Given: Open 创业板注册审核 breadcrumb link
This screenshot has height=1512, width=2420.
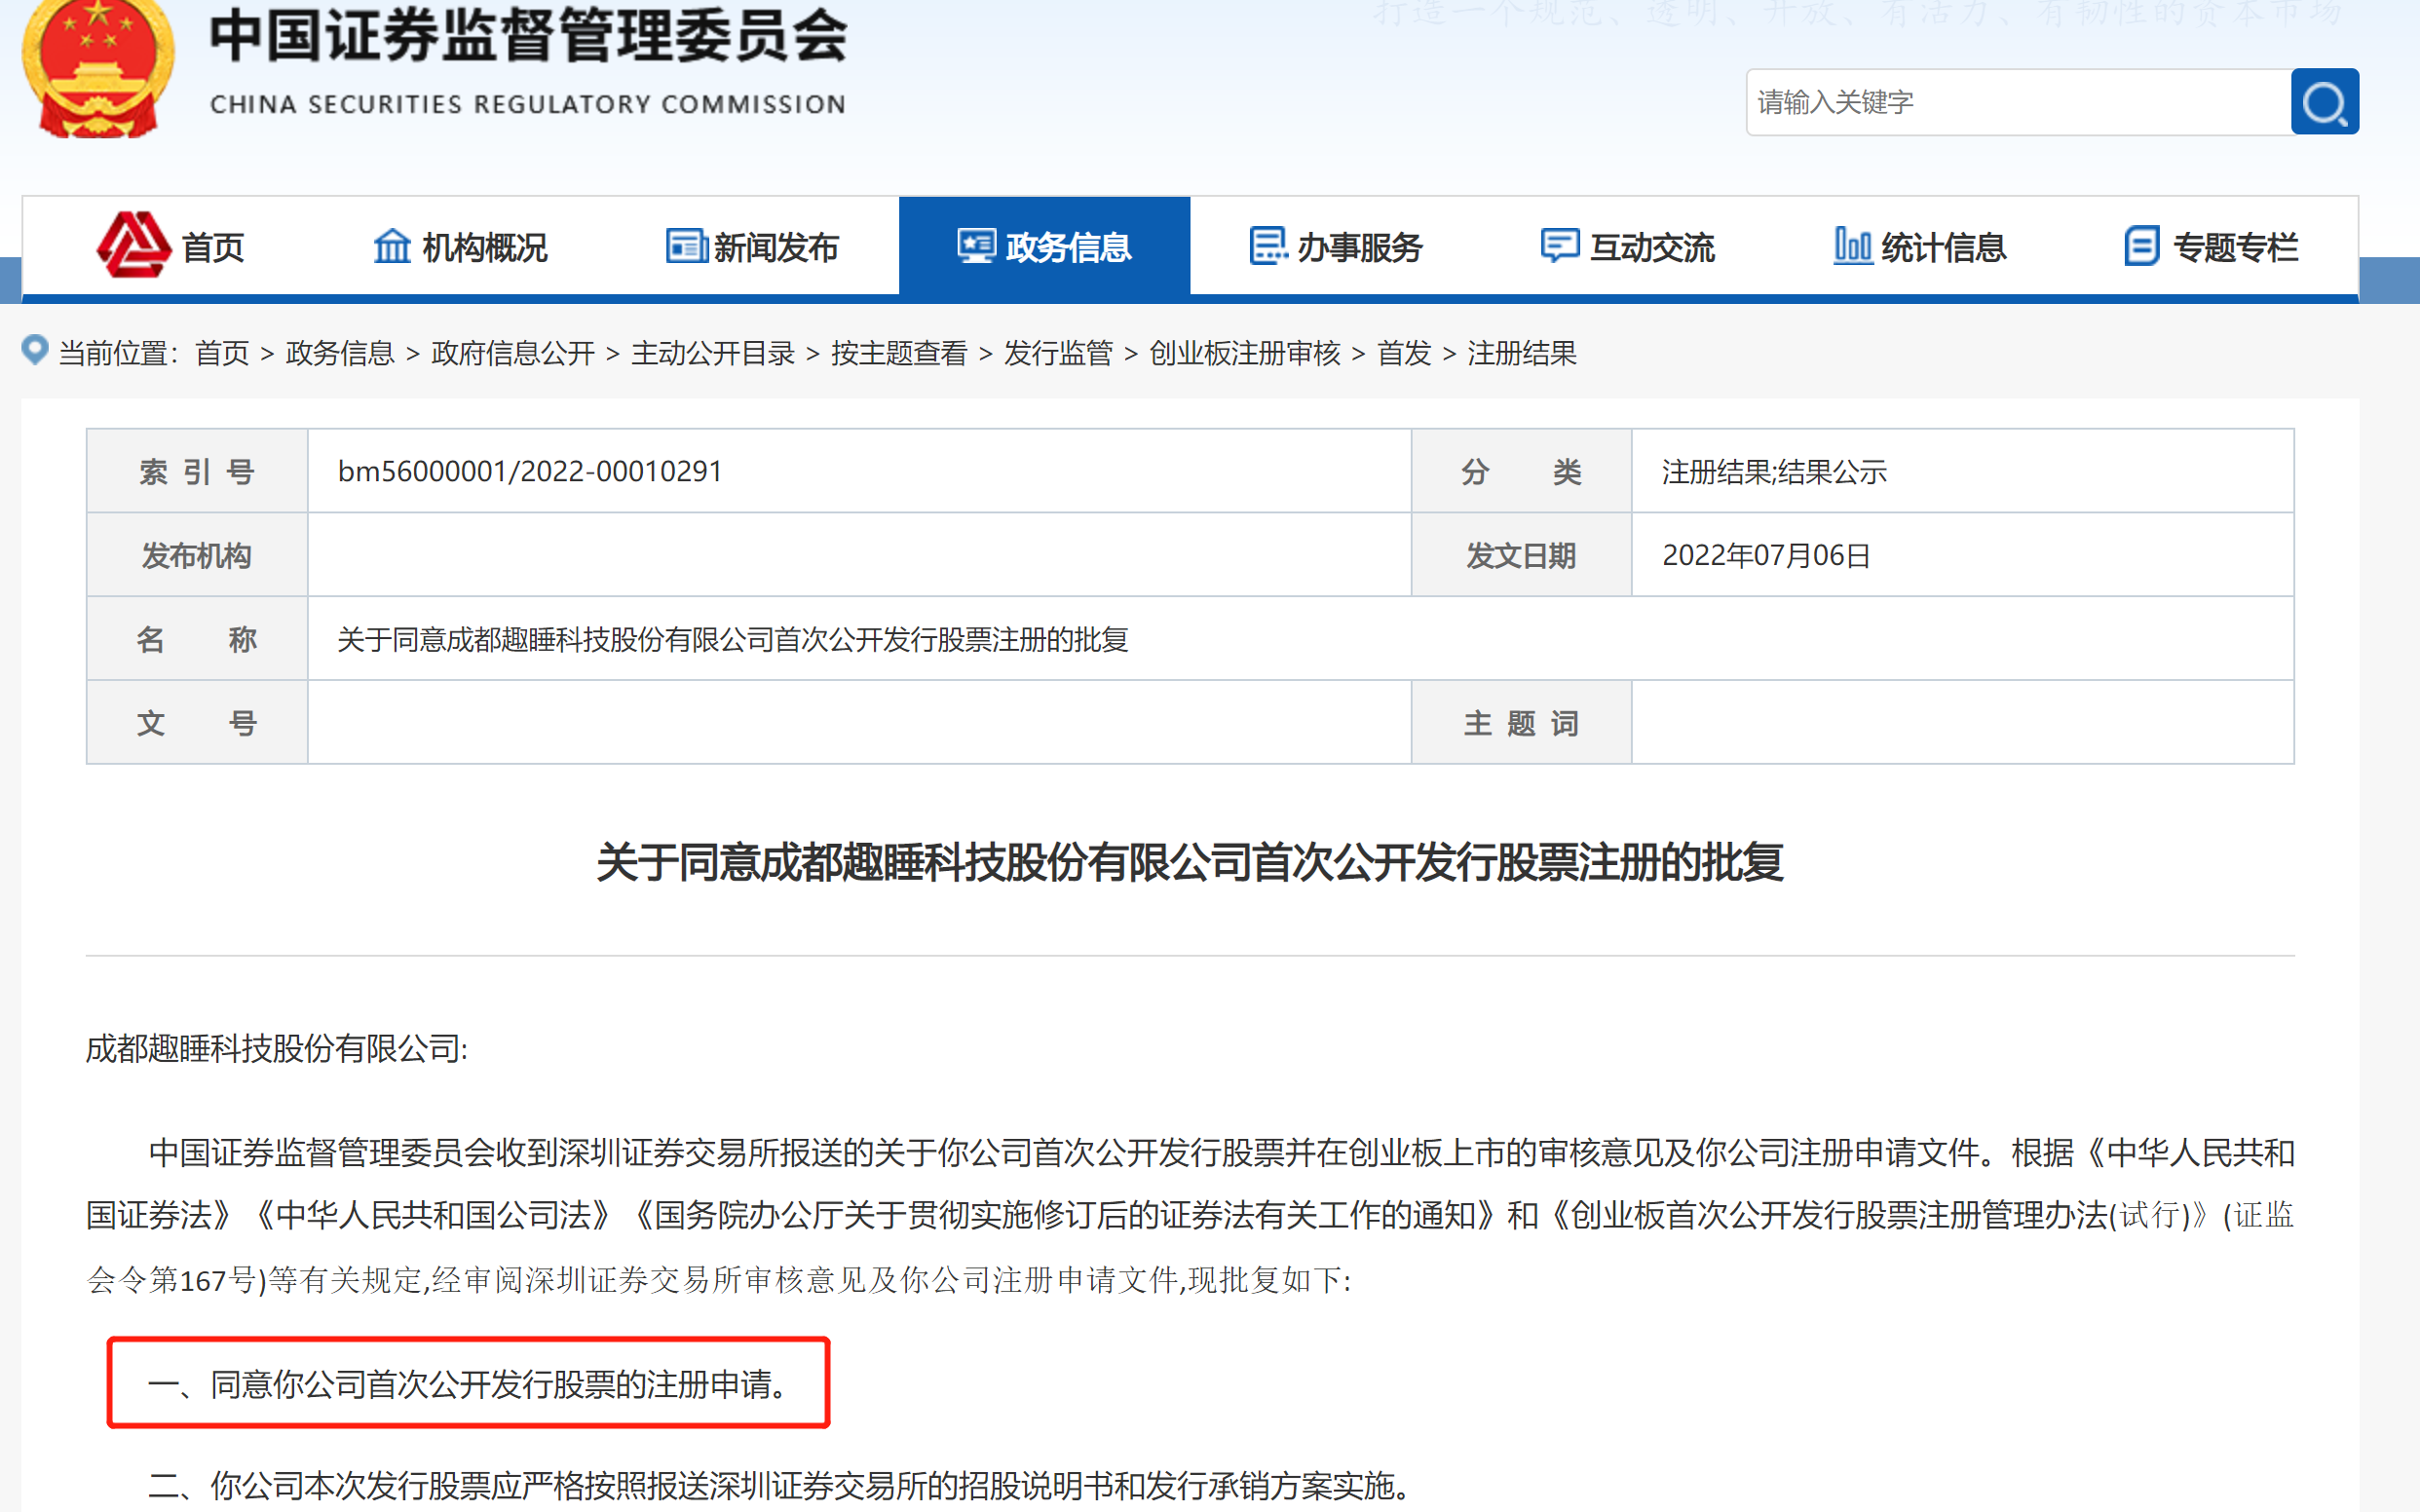Looking at the screenshot, I should [x=1245, y=353].
